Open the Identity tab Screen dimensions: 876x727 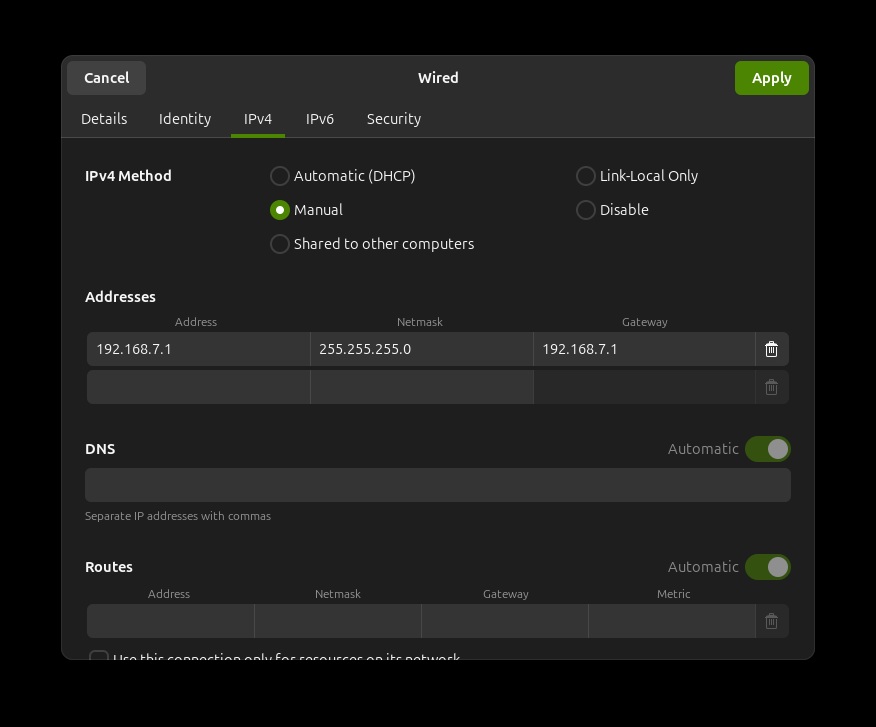click(184, 119)
